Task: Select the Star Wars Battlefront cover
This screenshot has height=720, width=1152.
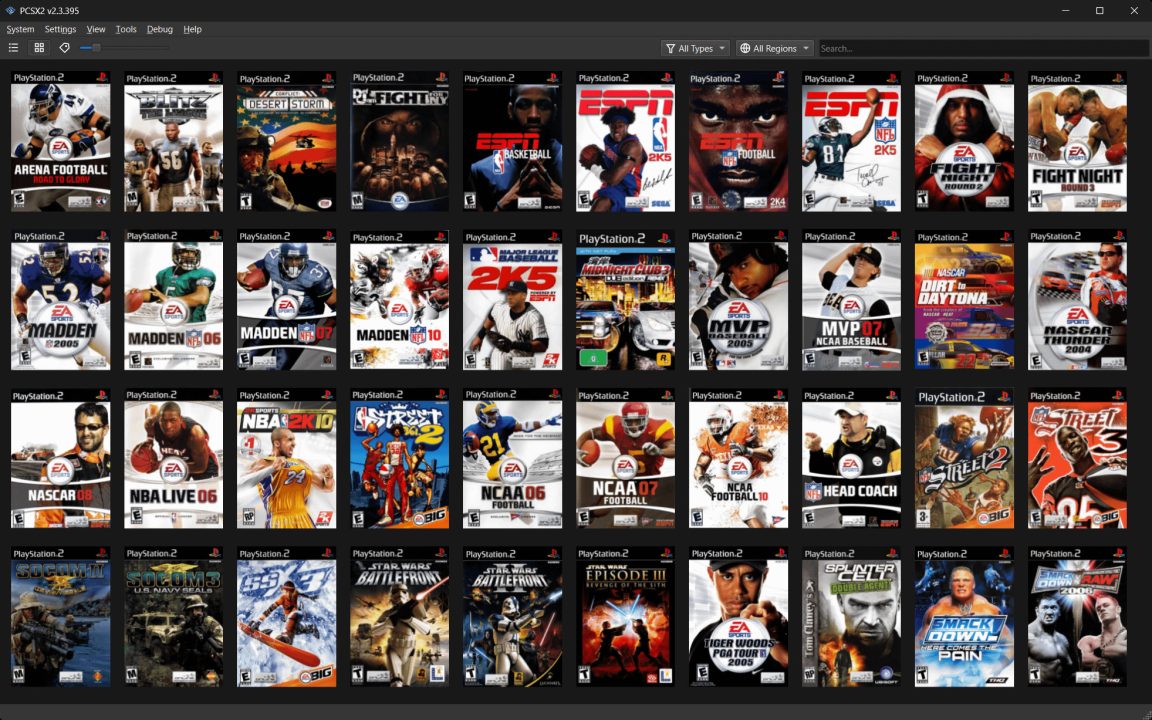Action: click(400, 617)
